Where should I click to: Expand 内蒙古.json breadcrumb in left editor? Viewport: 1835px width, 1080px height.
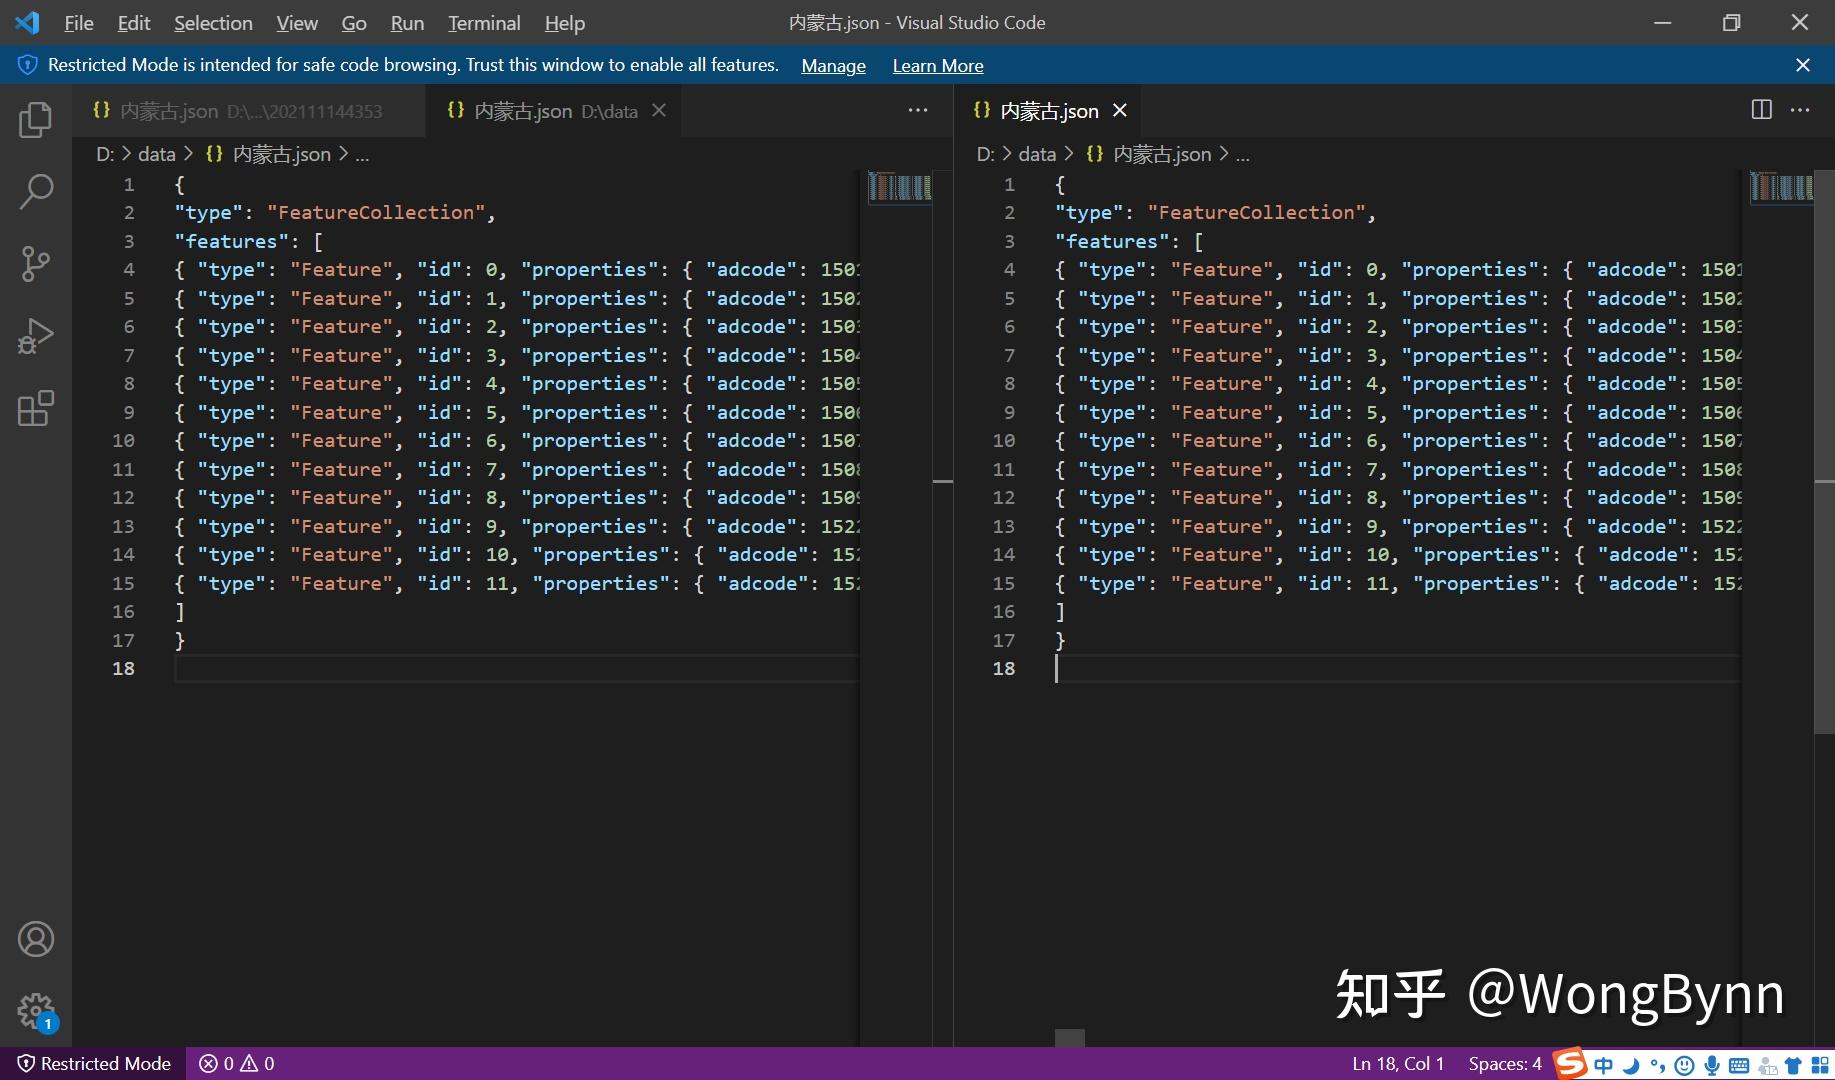[268, 154]
